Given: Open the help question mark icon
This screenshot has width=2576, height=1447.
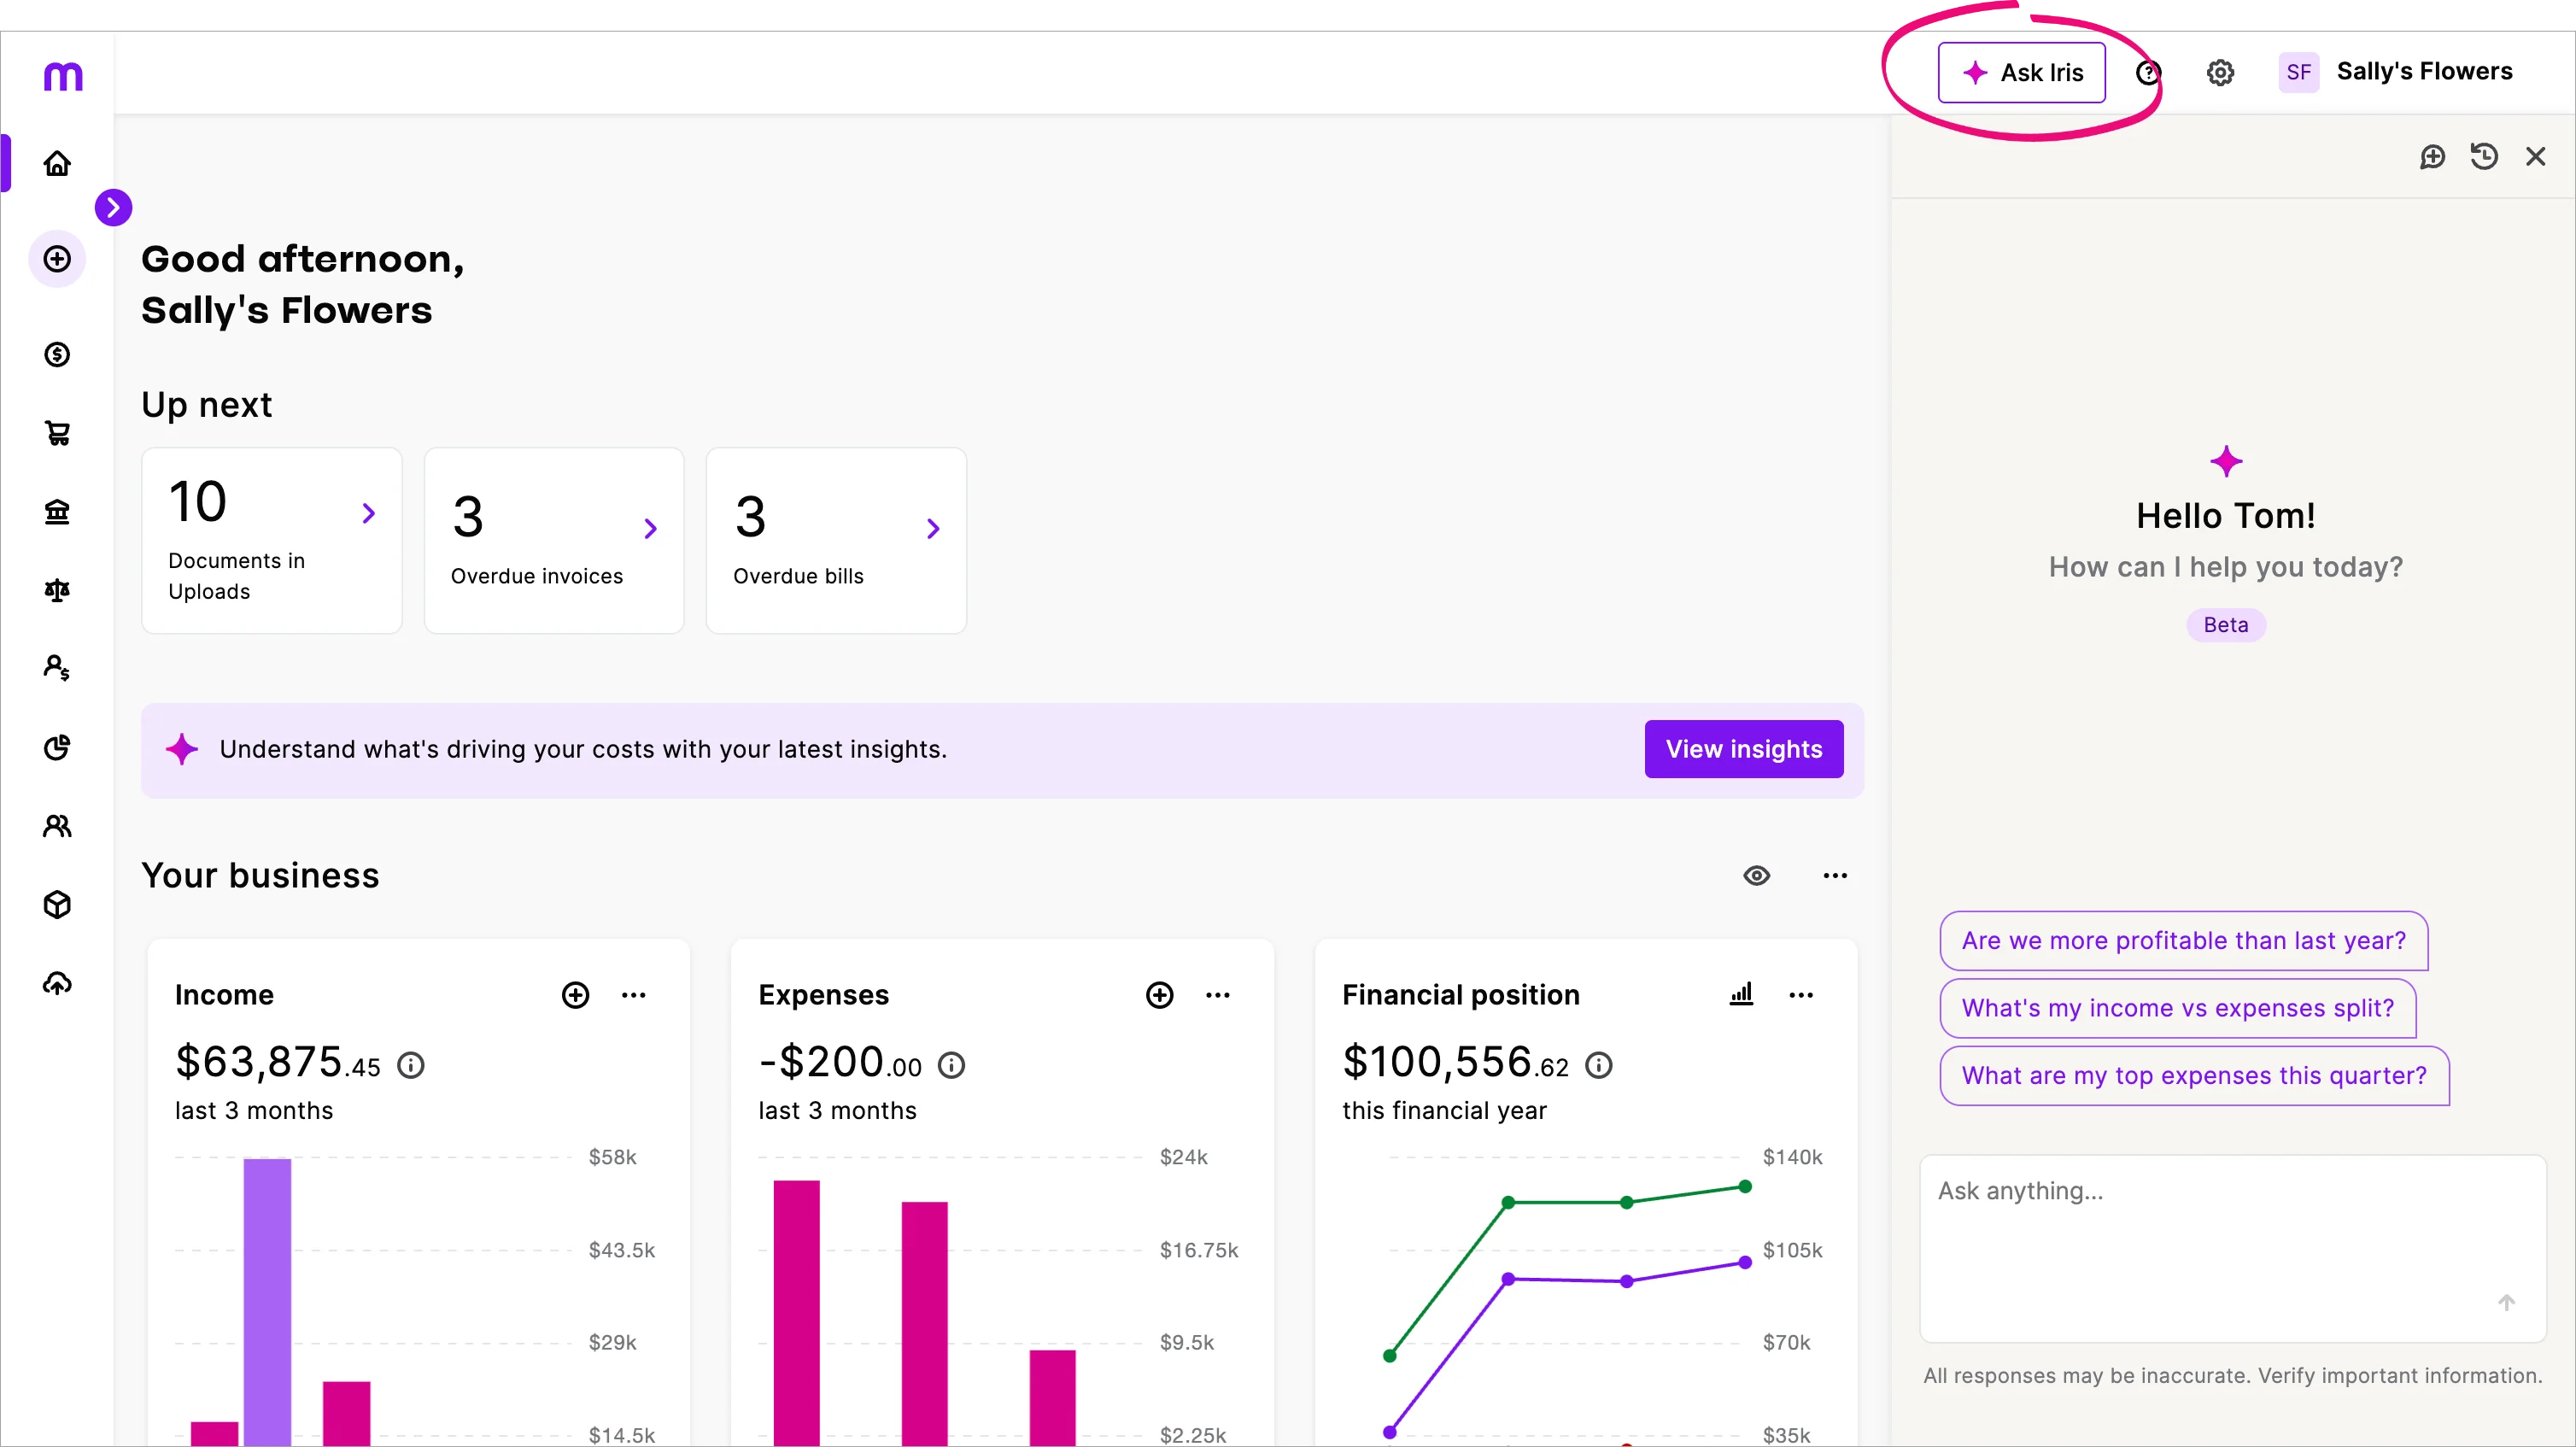Looking at the screenshot, I should click(2148, 72).
